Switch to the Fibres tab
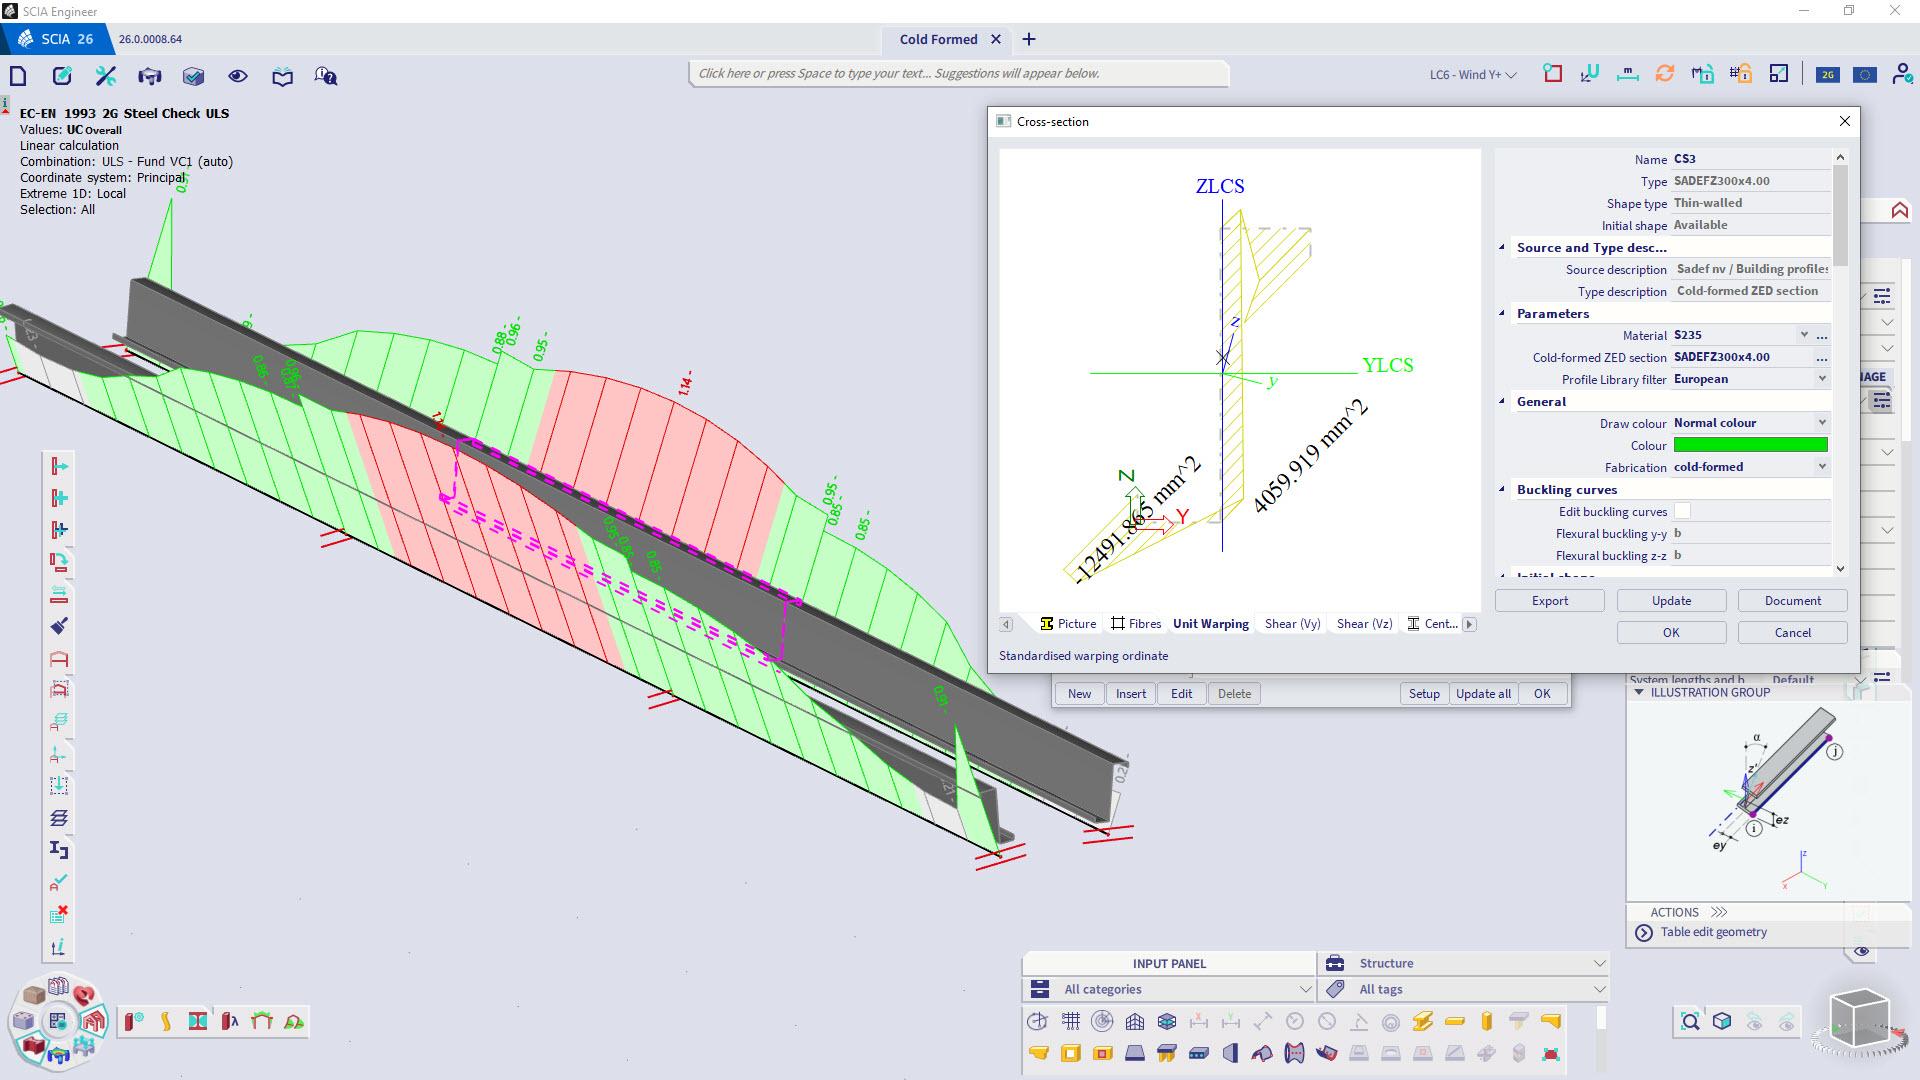 1135,624
